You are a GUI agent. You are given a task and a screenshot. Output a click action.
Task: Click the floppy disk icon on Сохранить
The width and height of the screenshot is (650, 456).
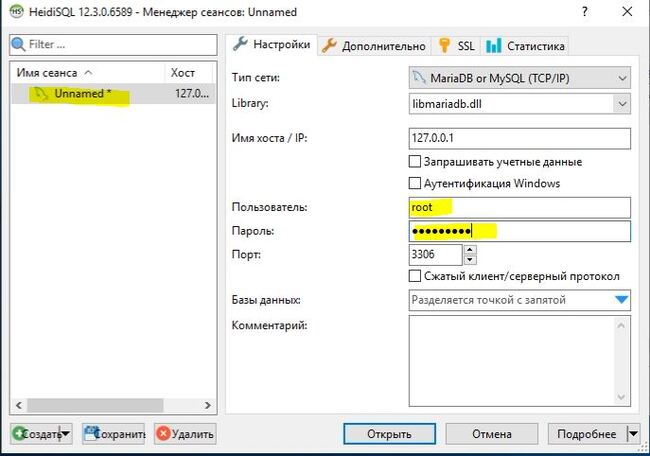[x=91, y=433]
